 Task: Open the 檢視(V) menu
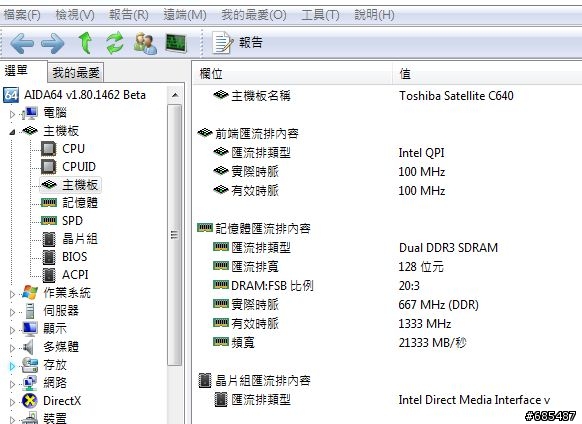tap(75, 15)
